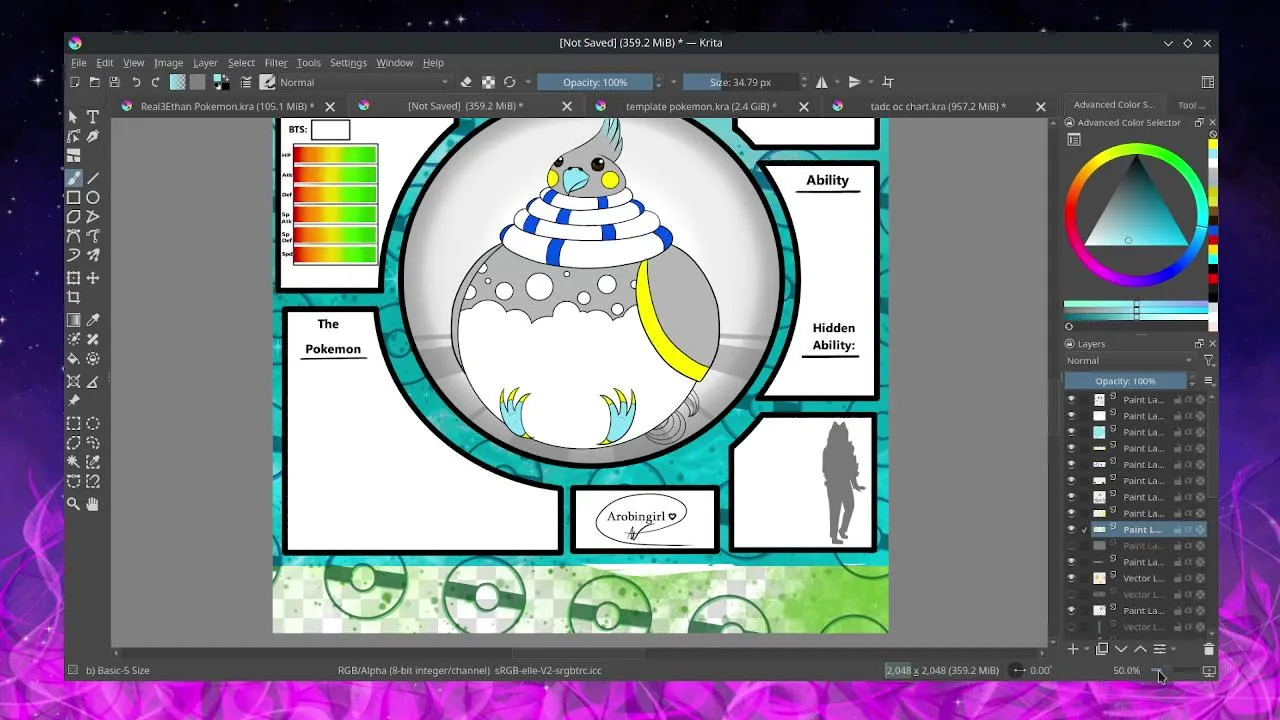The height and width of the screenshot is (720, 1280).
Task: Open the layer filter funnel menu
Action: tap(1209, 361)
